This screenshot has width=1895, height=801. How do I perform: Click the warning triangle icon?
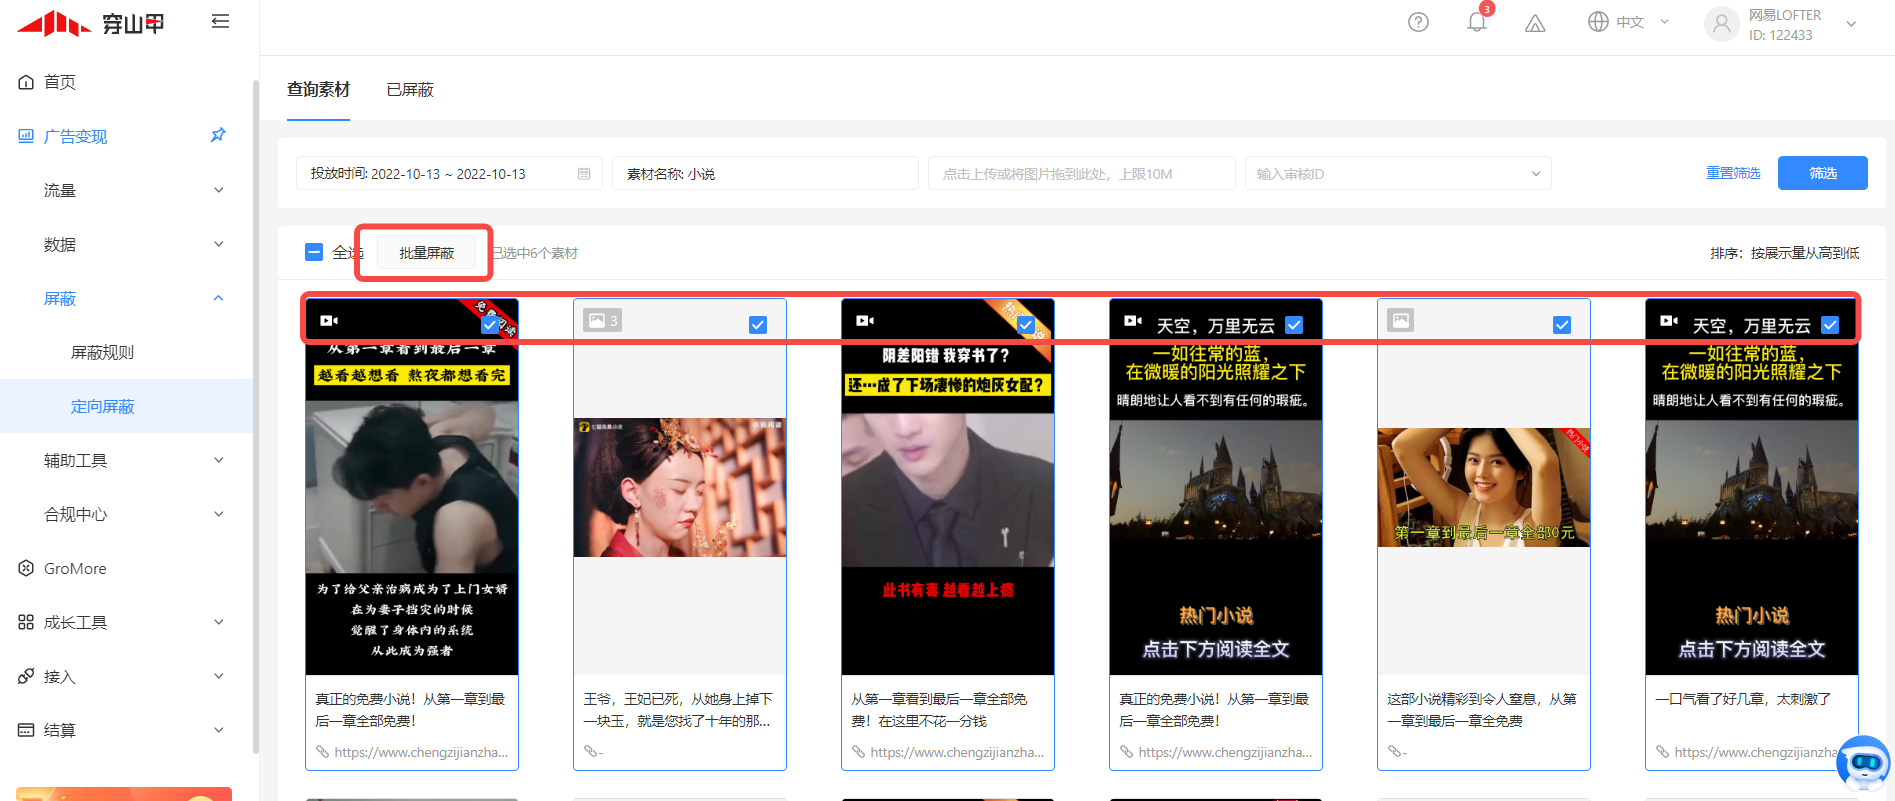[1535, 23]
